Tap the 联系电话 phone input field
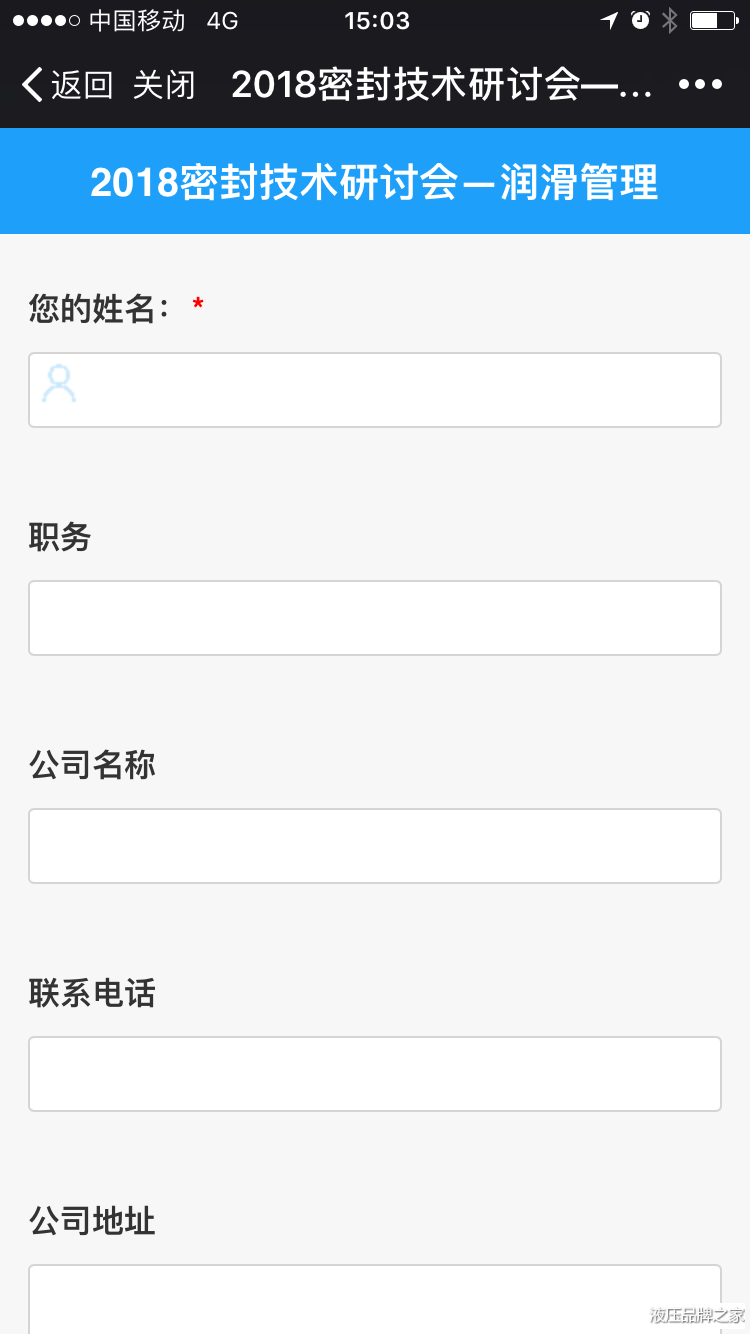This screenshot has height=1334, width=750. tap(375, 1074)
